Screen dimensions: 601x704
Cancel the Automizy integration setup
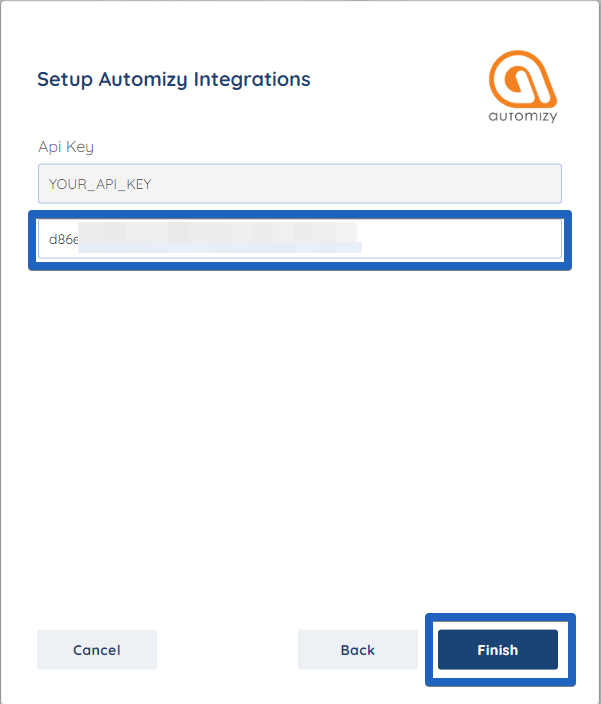97,649
